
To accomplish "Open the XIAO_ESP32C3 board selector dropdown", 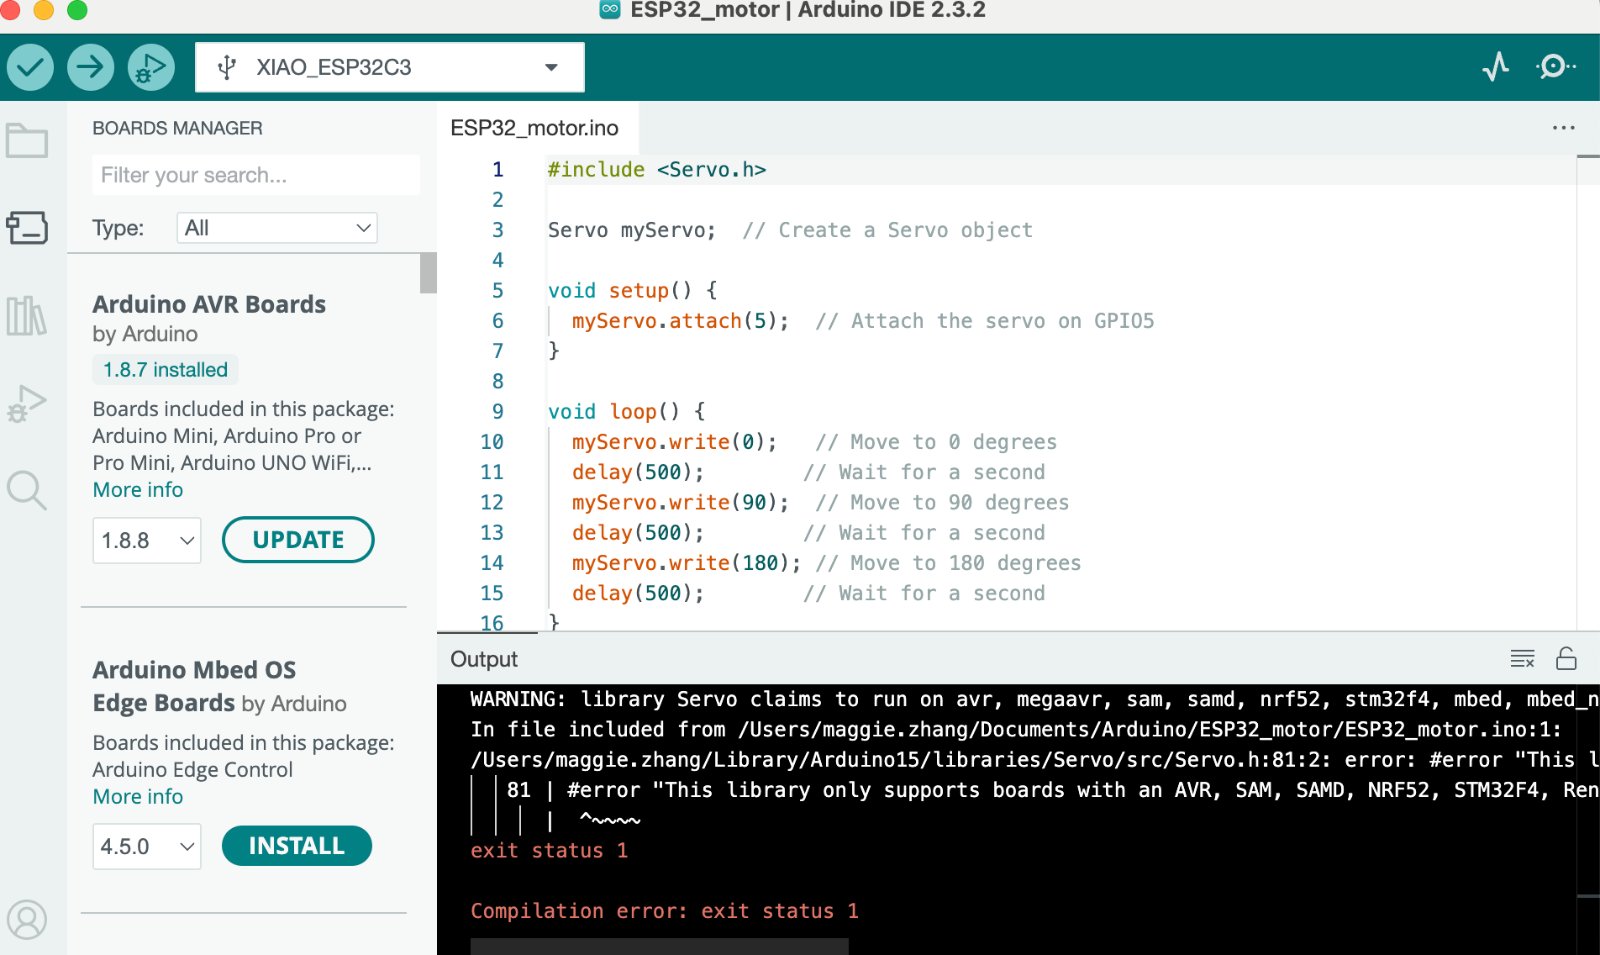I will (389, 67).
